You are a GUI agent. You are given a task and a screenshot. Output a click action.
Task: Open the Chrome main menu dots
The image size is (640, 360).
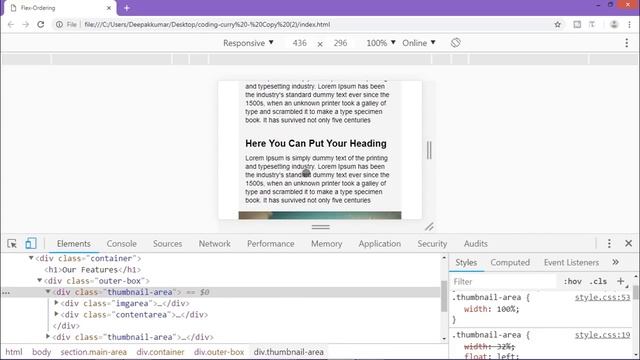(x=629, y=24)
